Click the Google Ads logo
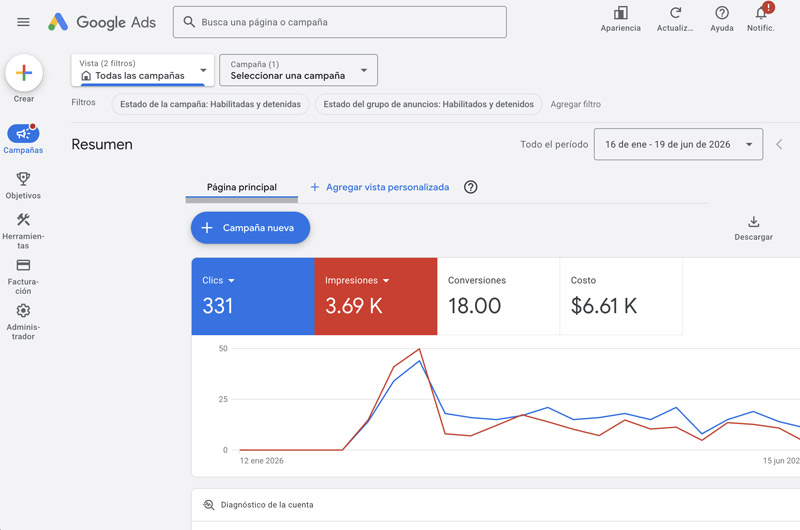Viewport: 800px width, 530px height. tap(102, 22)
